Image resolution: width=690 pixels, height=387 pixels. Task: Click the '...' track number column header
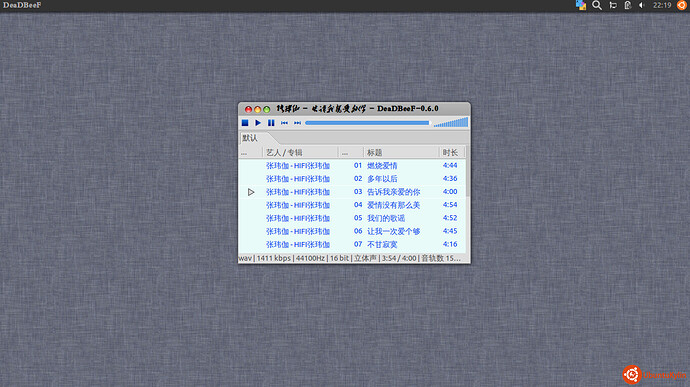(351, 152)
